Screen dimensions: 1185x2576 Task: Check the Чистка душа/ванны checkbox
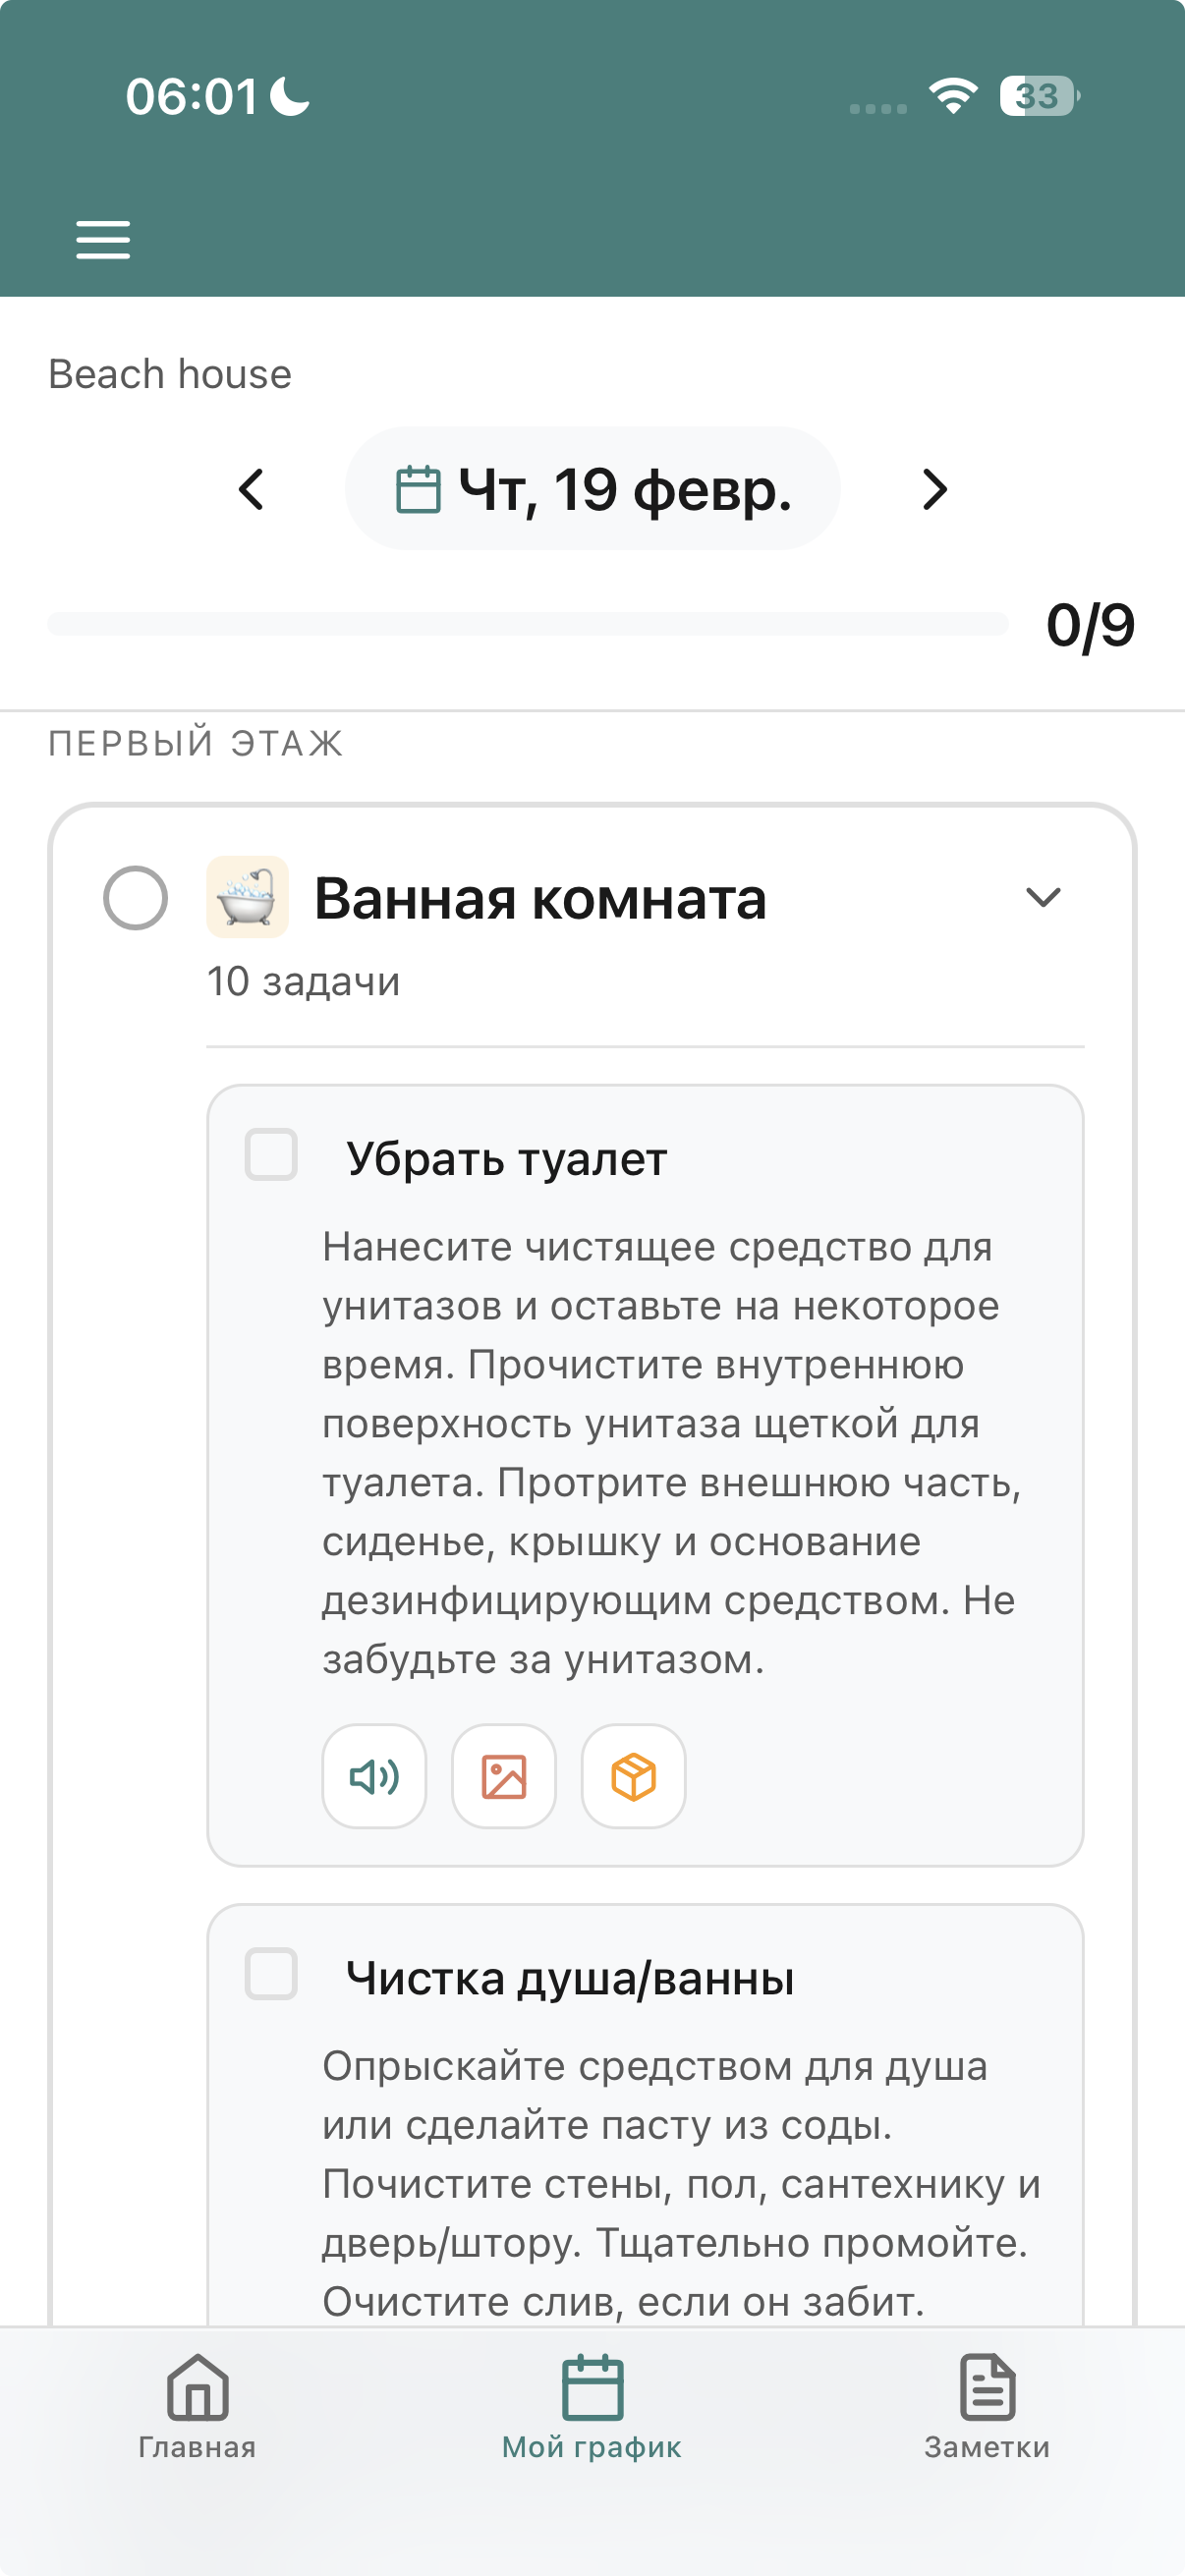point(271,1974)
